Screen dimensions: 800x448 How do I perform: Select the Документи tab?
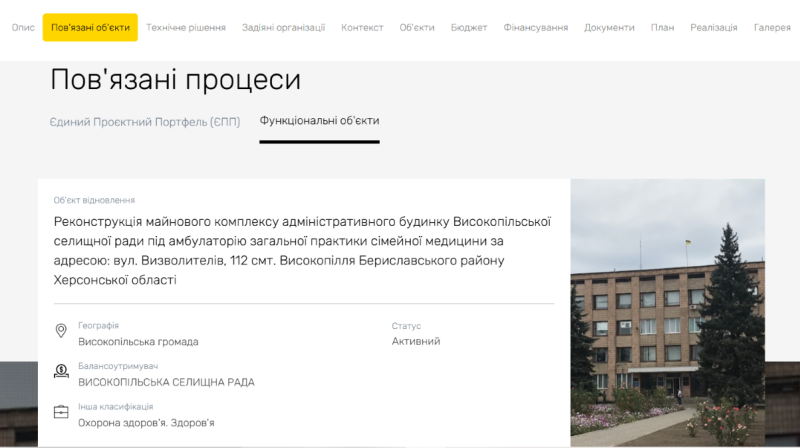(609, 28)
